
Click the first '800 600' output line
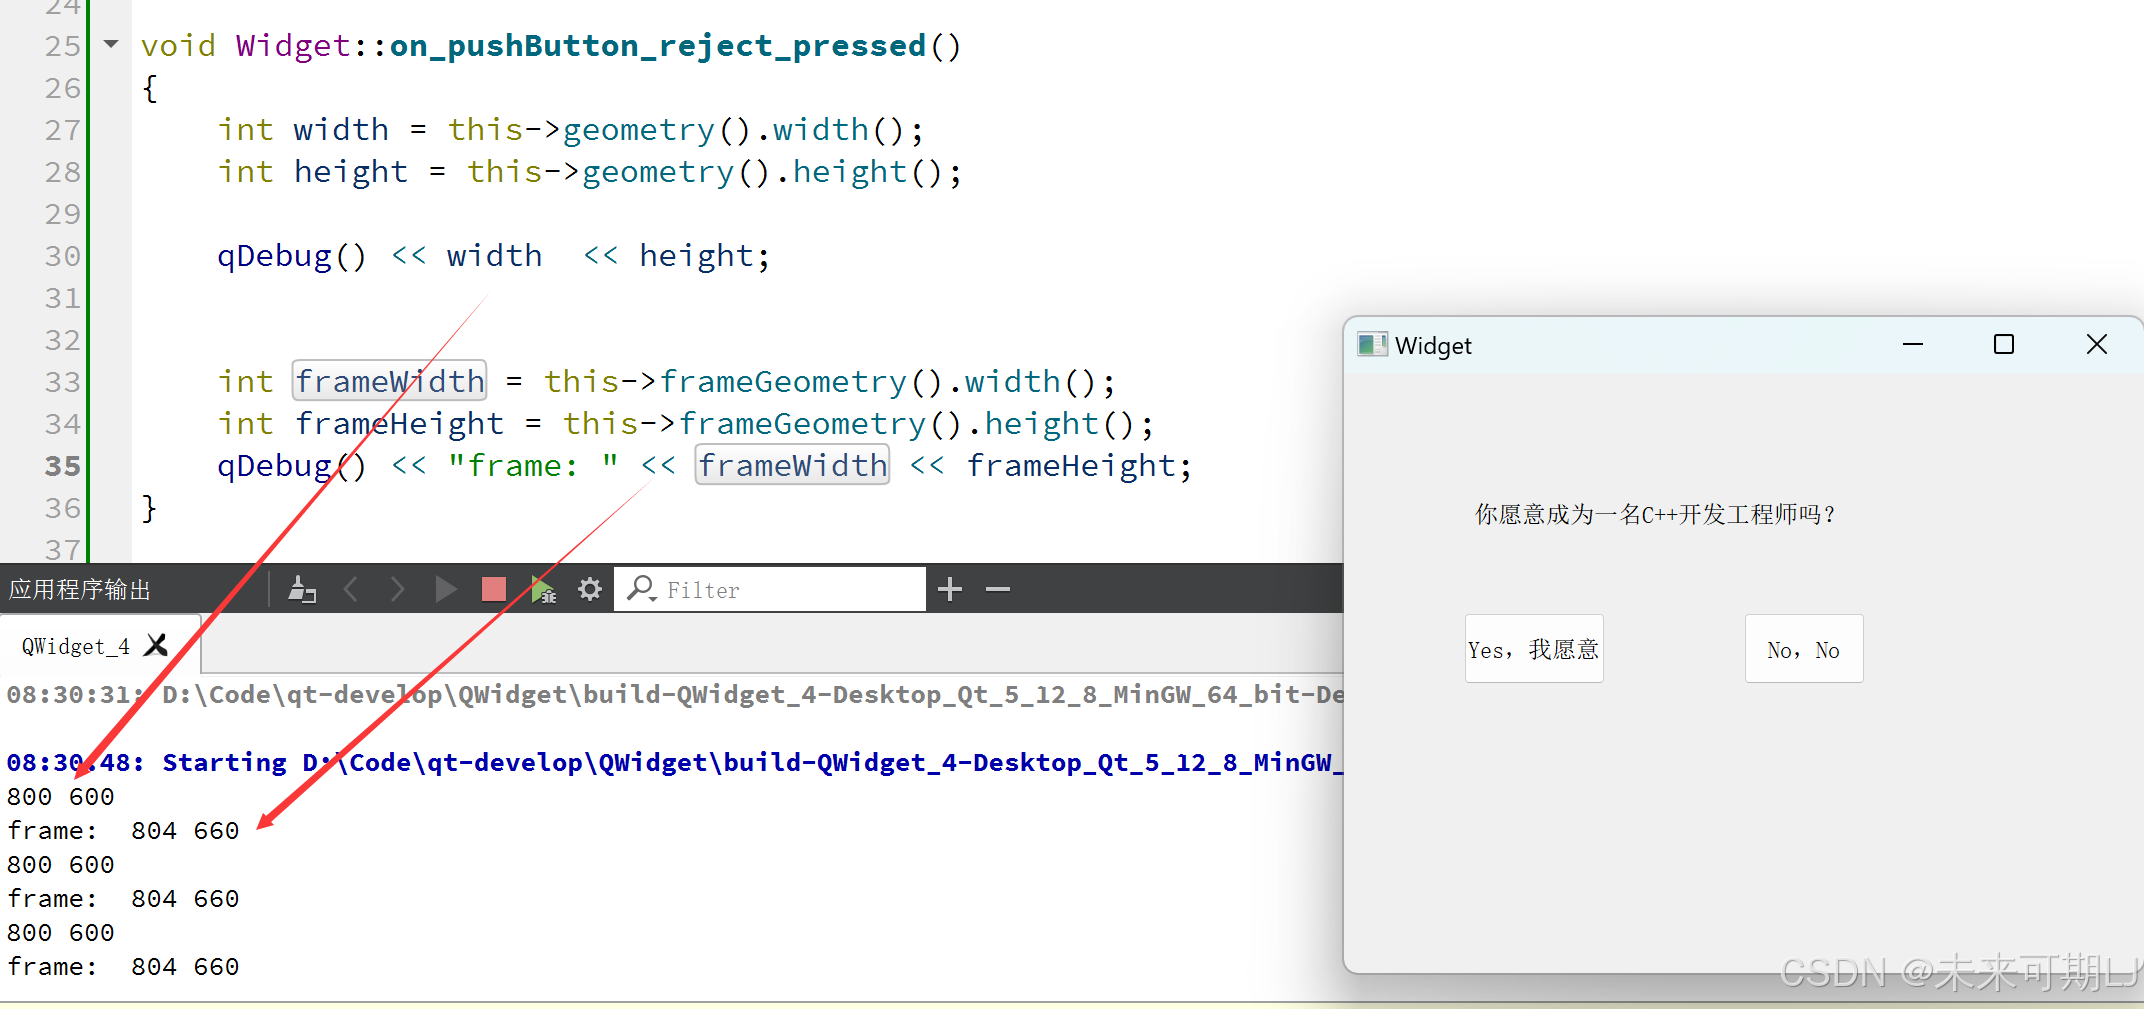tap(61, 796)
